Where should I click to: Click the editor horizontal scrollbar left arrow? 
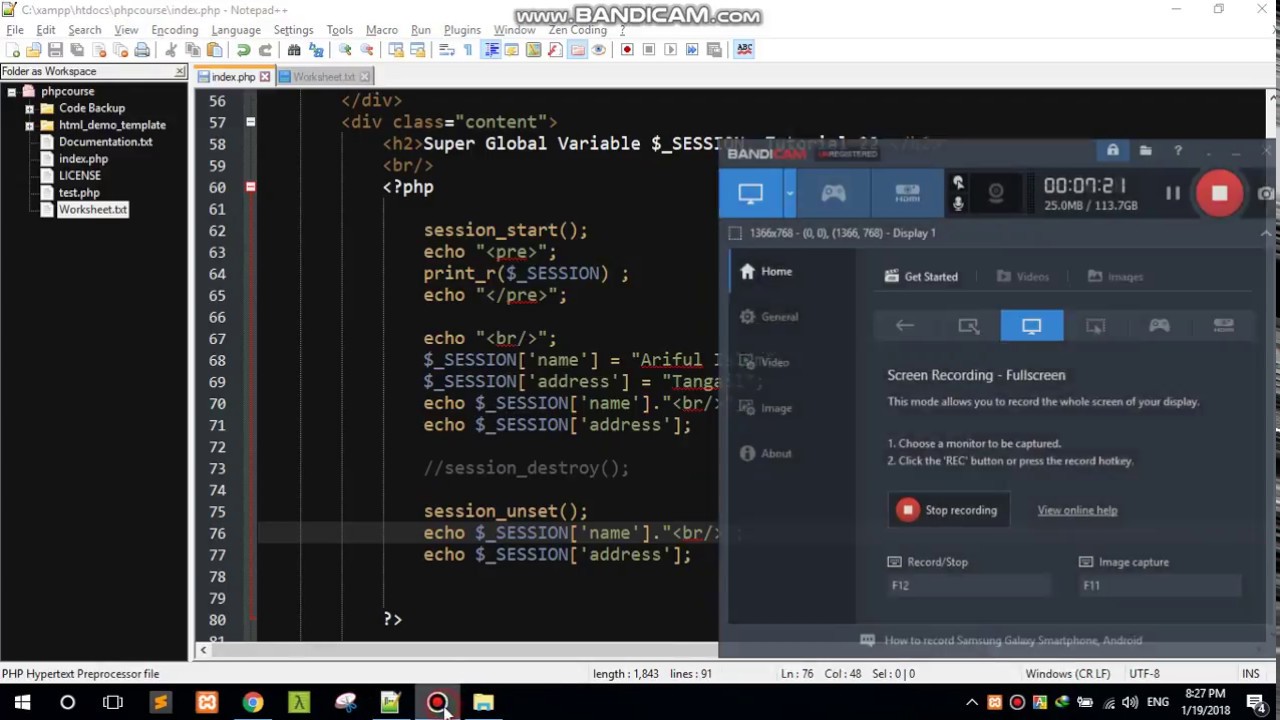coord(203,651)
